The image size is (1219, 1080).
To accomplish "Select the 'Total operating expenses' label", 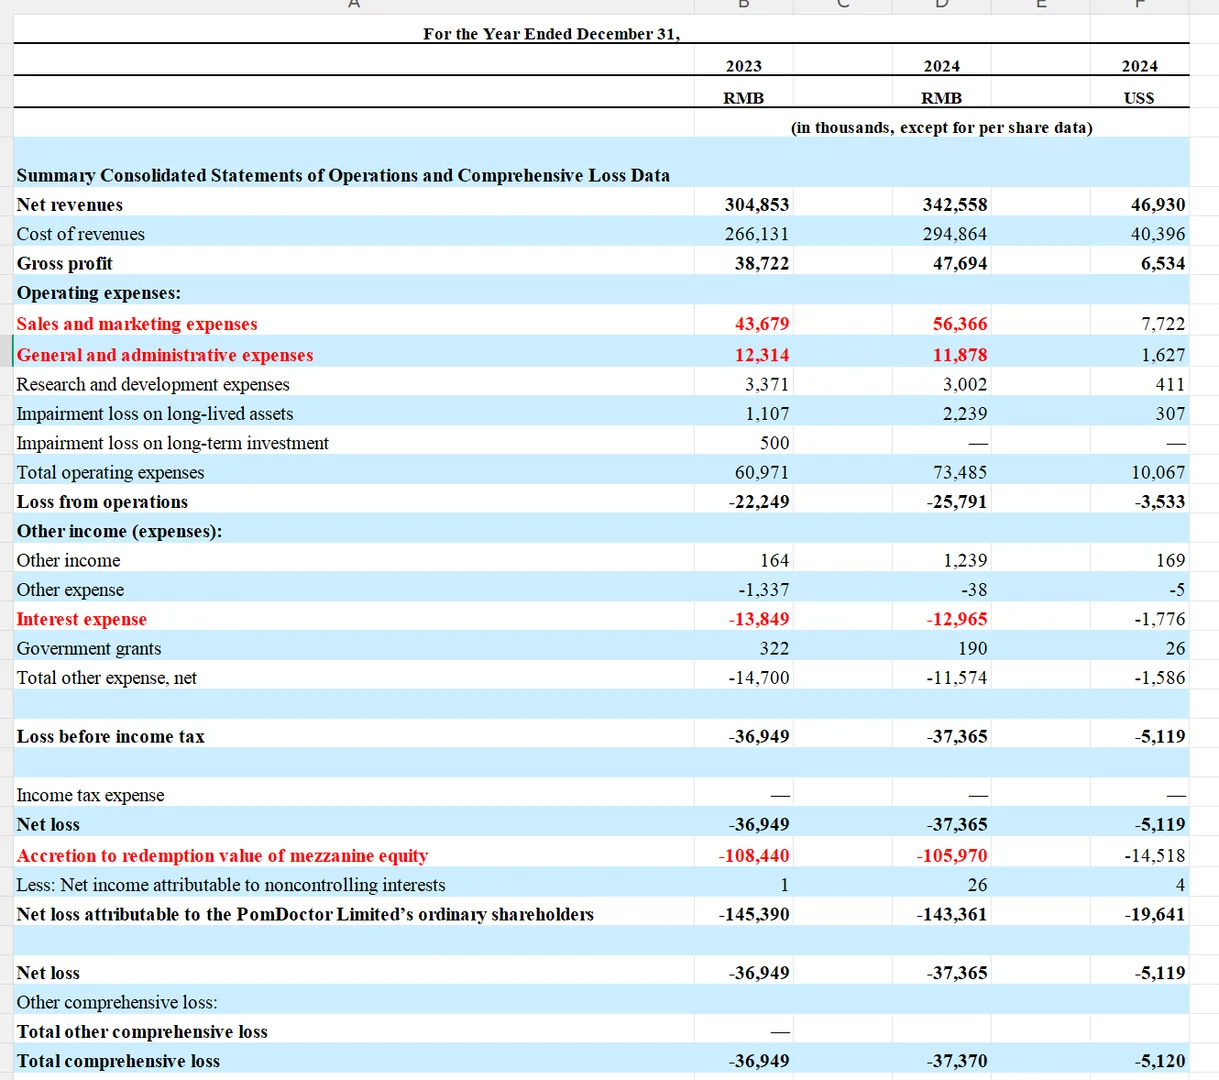I will (x=110, y=473).
